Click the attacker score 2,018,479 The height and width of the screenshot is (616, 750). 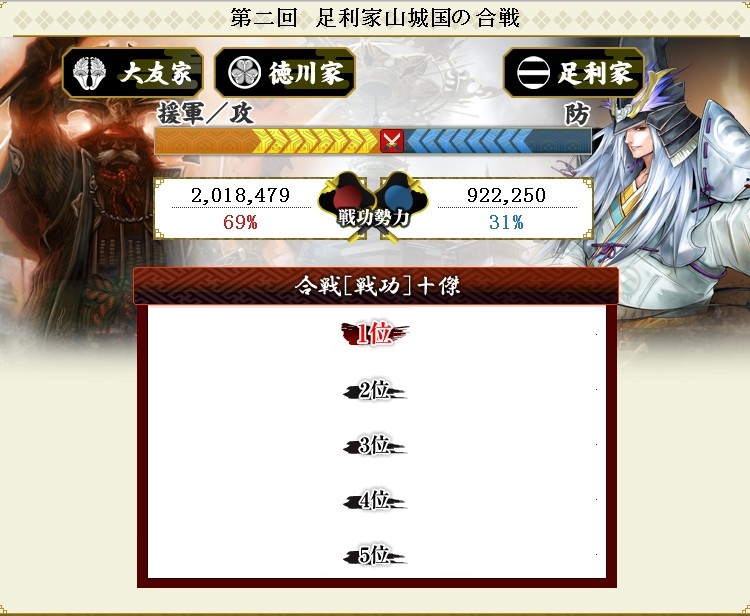pyautogui.click(x=241, y=195)
